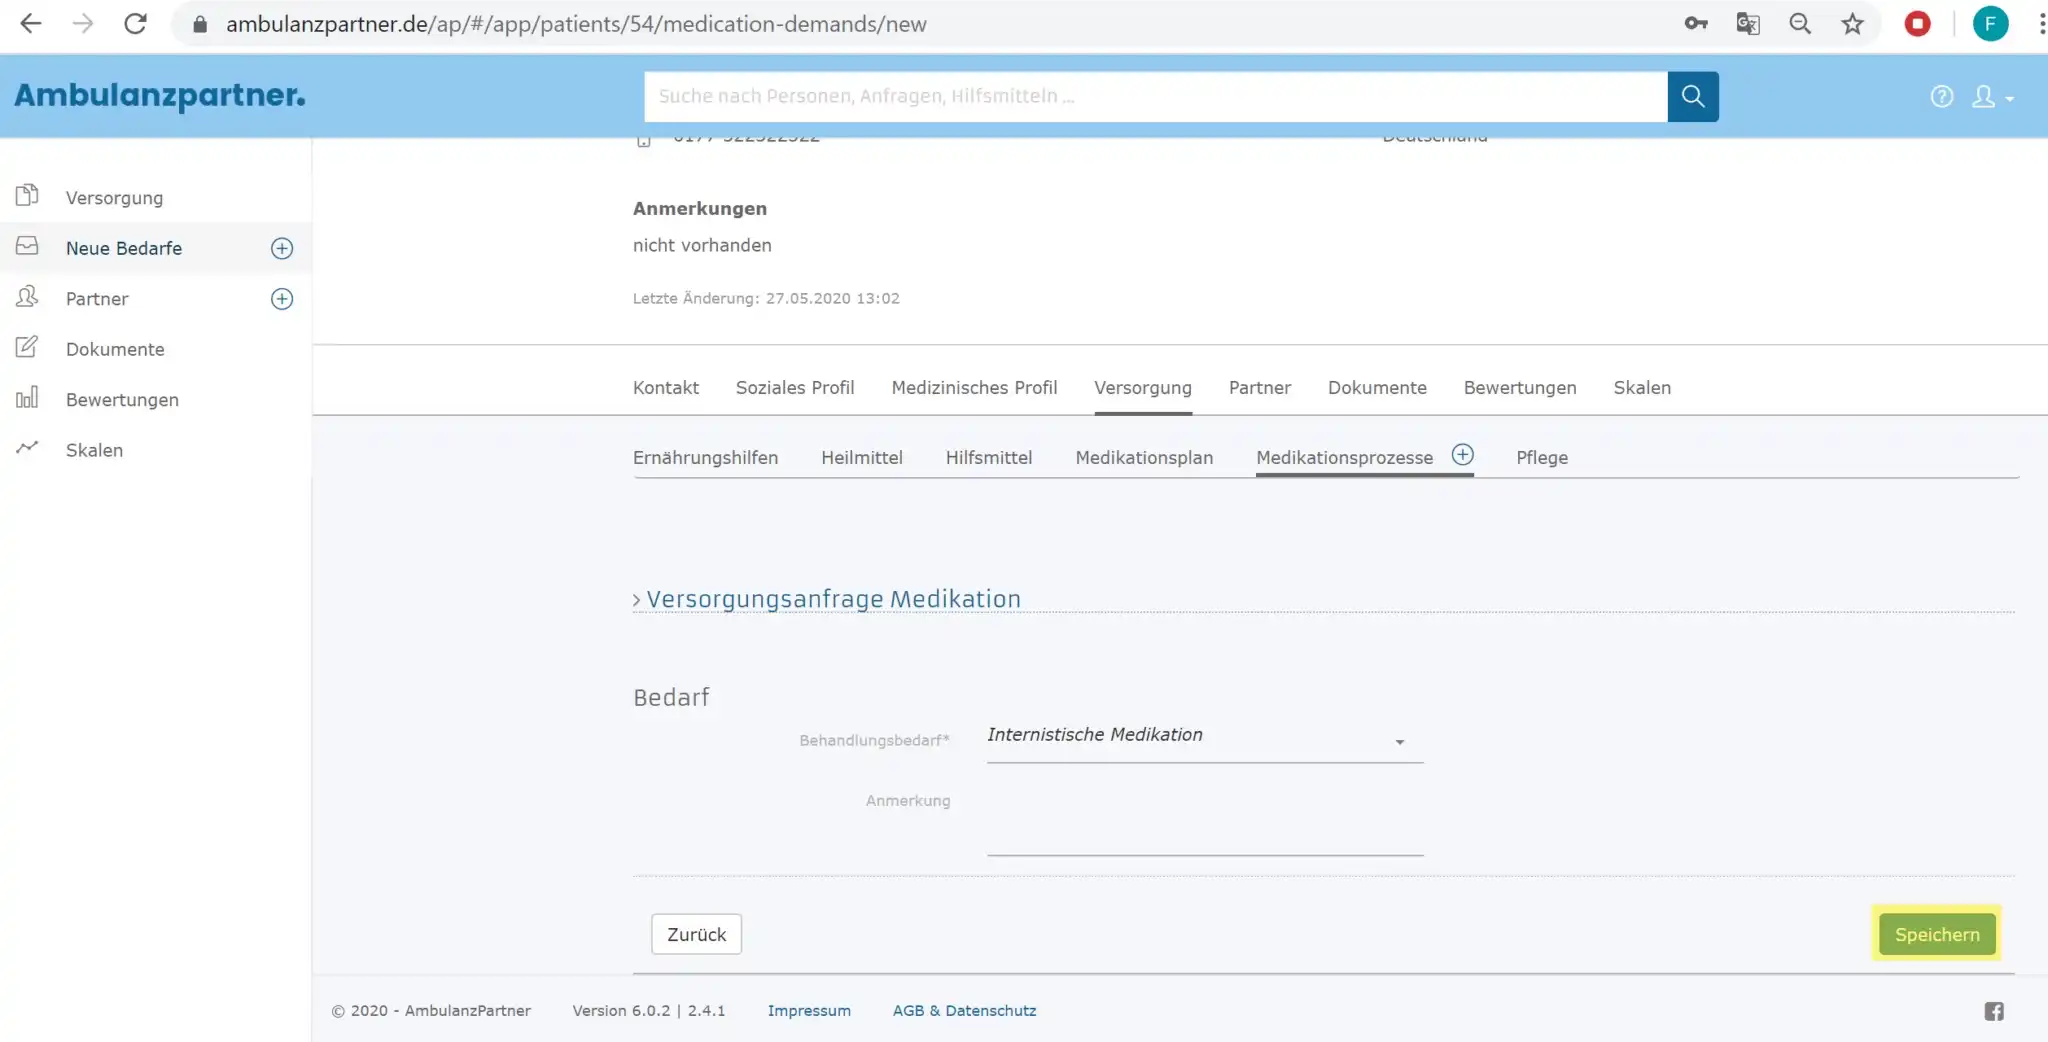Open the AGB & Datenschutz link
This screenshot has height=1042, width=2048.
(x=964, y=1011)
